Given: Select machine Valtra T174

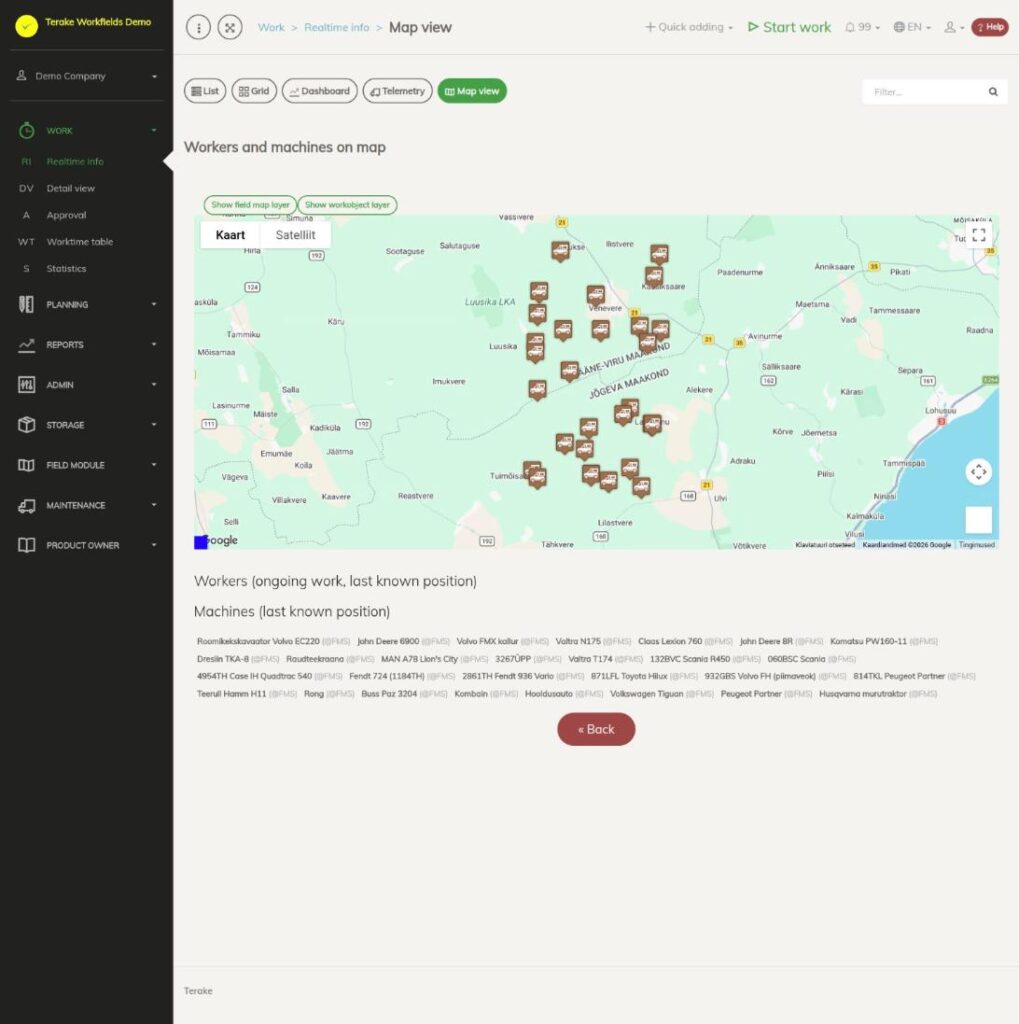Looking at the screenshot, I should click(x=590, y=659).
